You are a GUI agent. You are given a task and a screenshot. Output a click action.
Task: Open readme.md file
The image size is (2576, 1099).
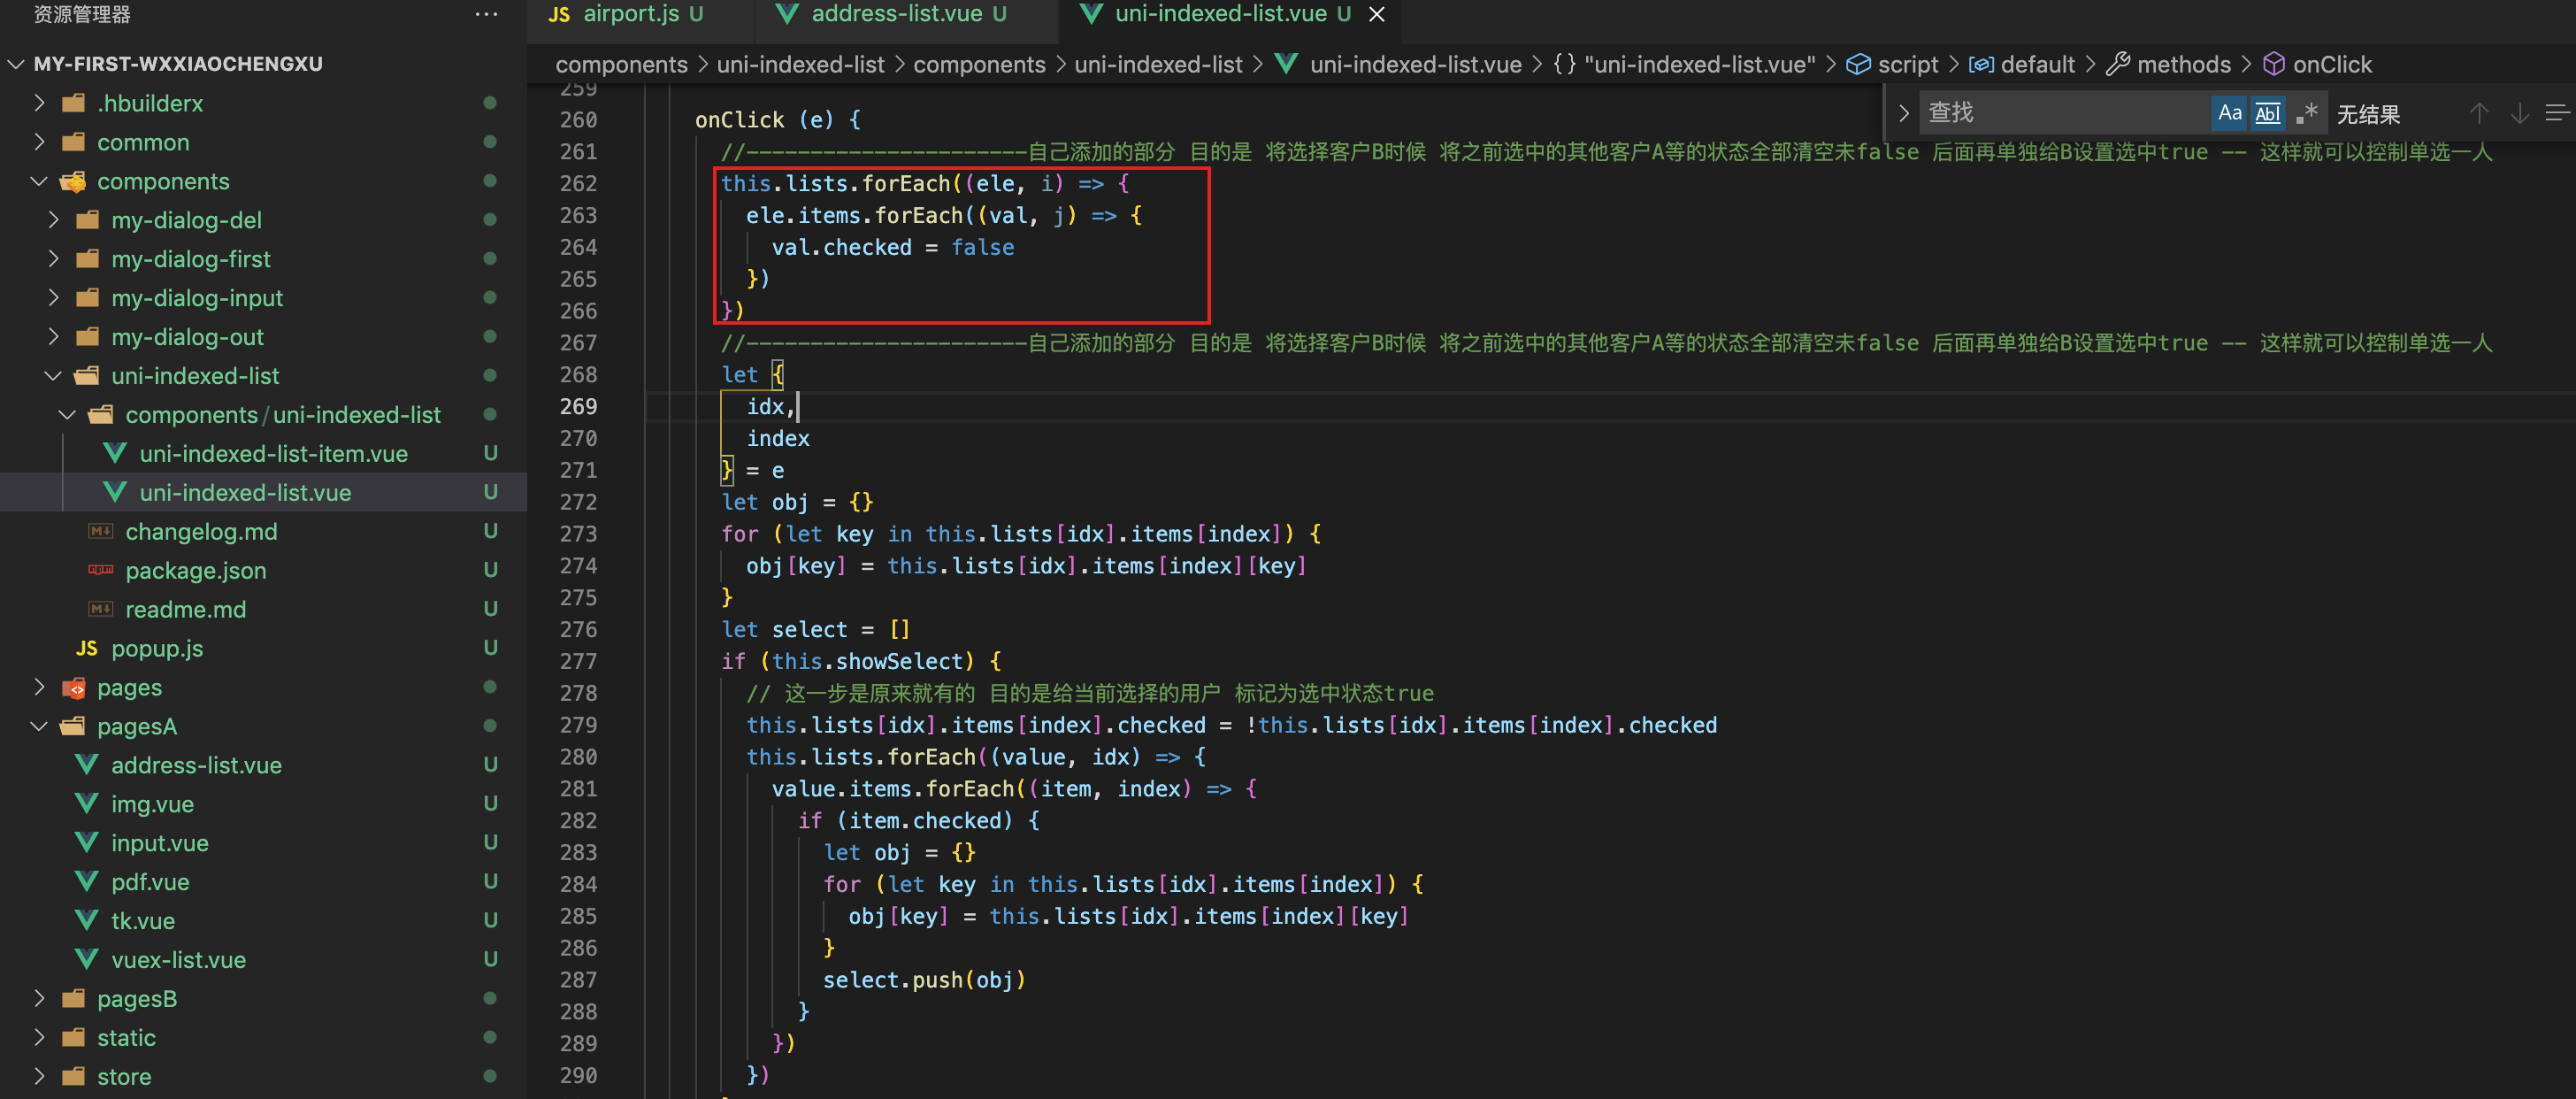[x=185, y=610]
